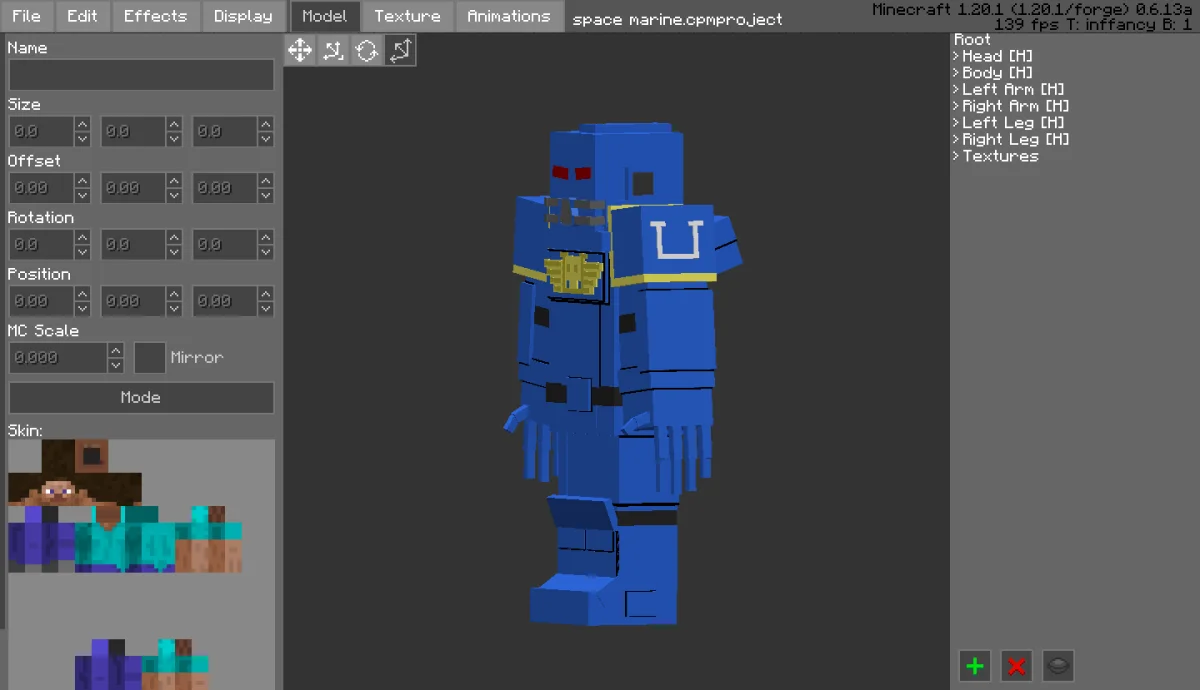
Task: Switch to the Animations tab
Action: point(509,16)
